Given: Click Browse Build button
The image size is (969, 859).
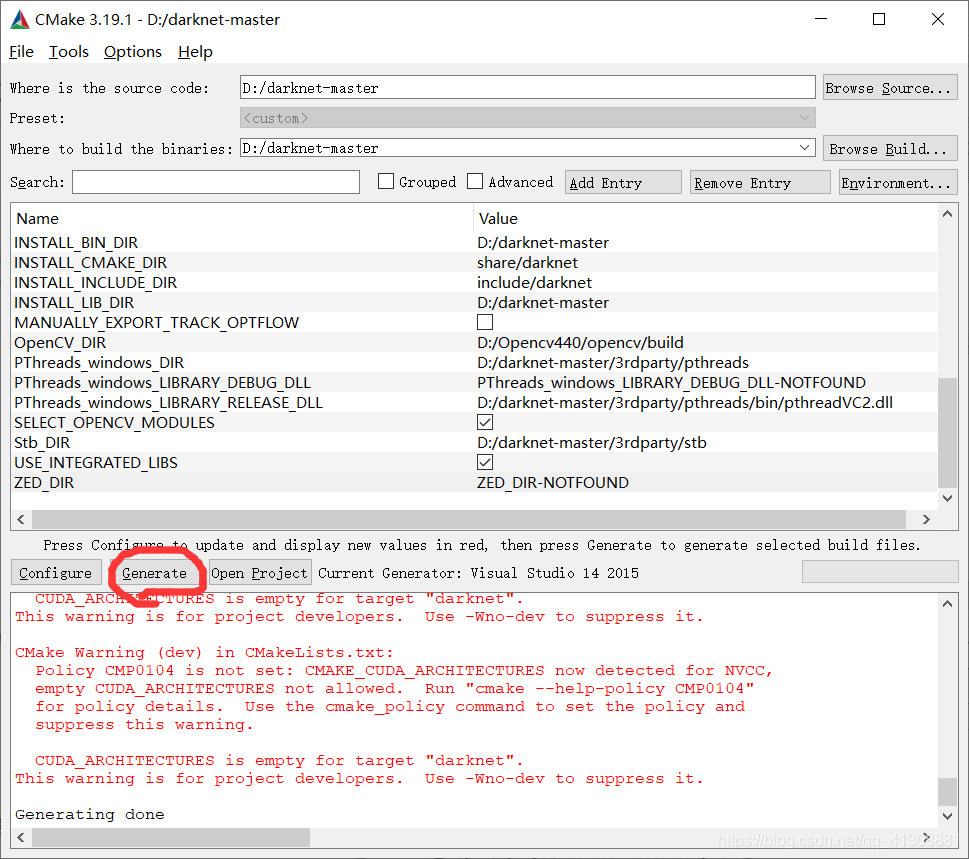Looking at the screenshot, I should coord(890,148).
